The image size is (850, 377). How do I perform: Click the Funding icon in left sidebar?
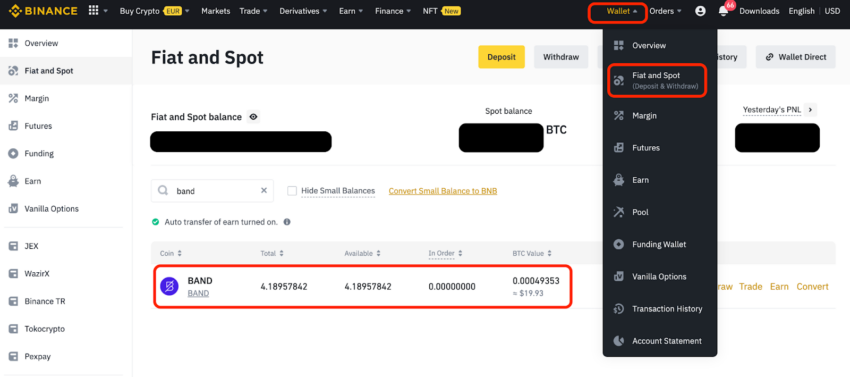[x=14, y=154]
